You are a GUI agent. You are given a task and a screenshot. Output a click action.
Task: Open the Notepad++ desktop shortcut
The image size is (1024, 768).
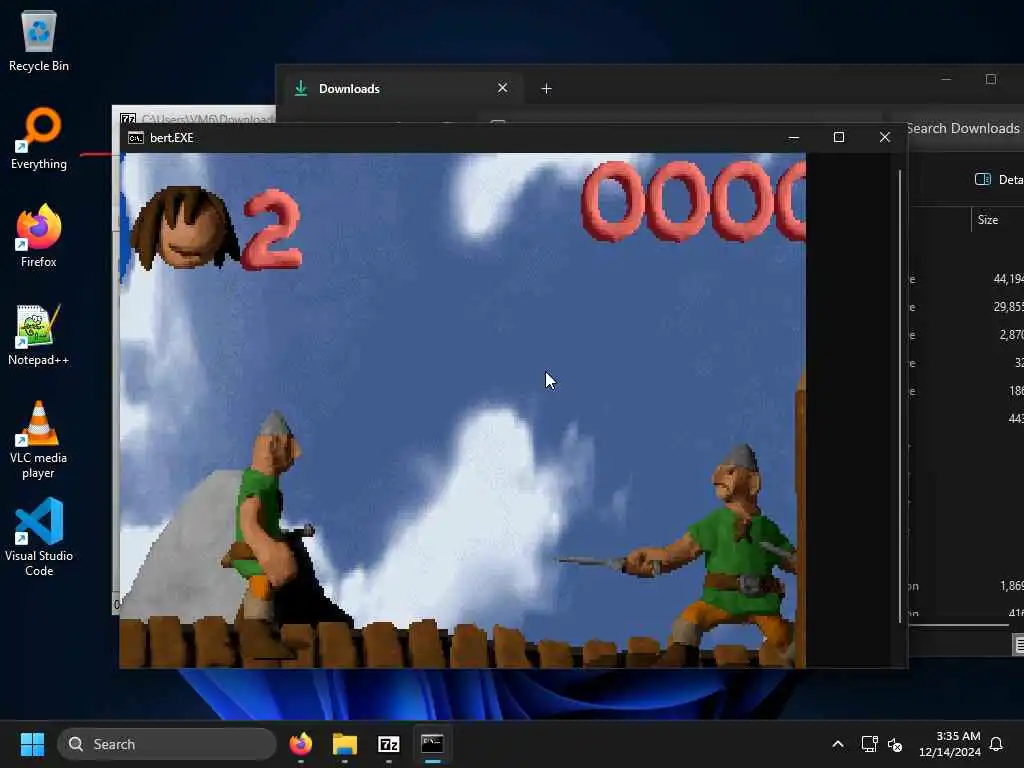pos(39,334)
